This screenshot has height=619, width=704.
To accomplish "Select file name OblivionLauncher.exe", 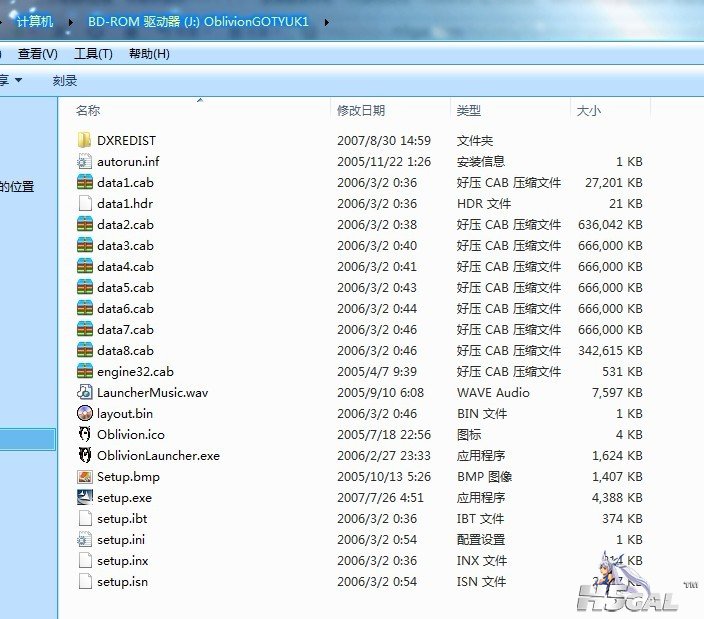I will coord(158,456).
